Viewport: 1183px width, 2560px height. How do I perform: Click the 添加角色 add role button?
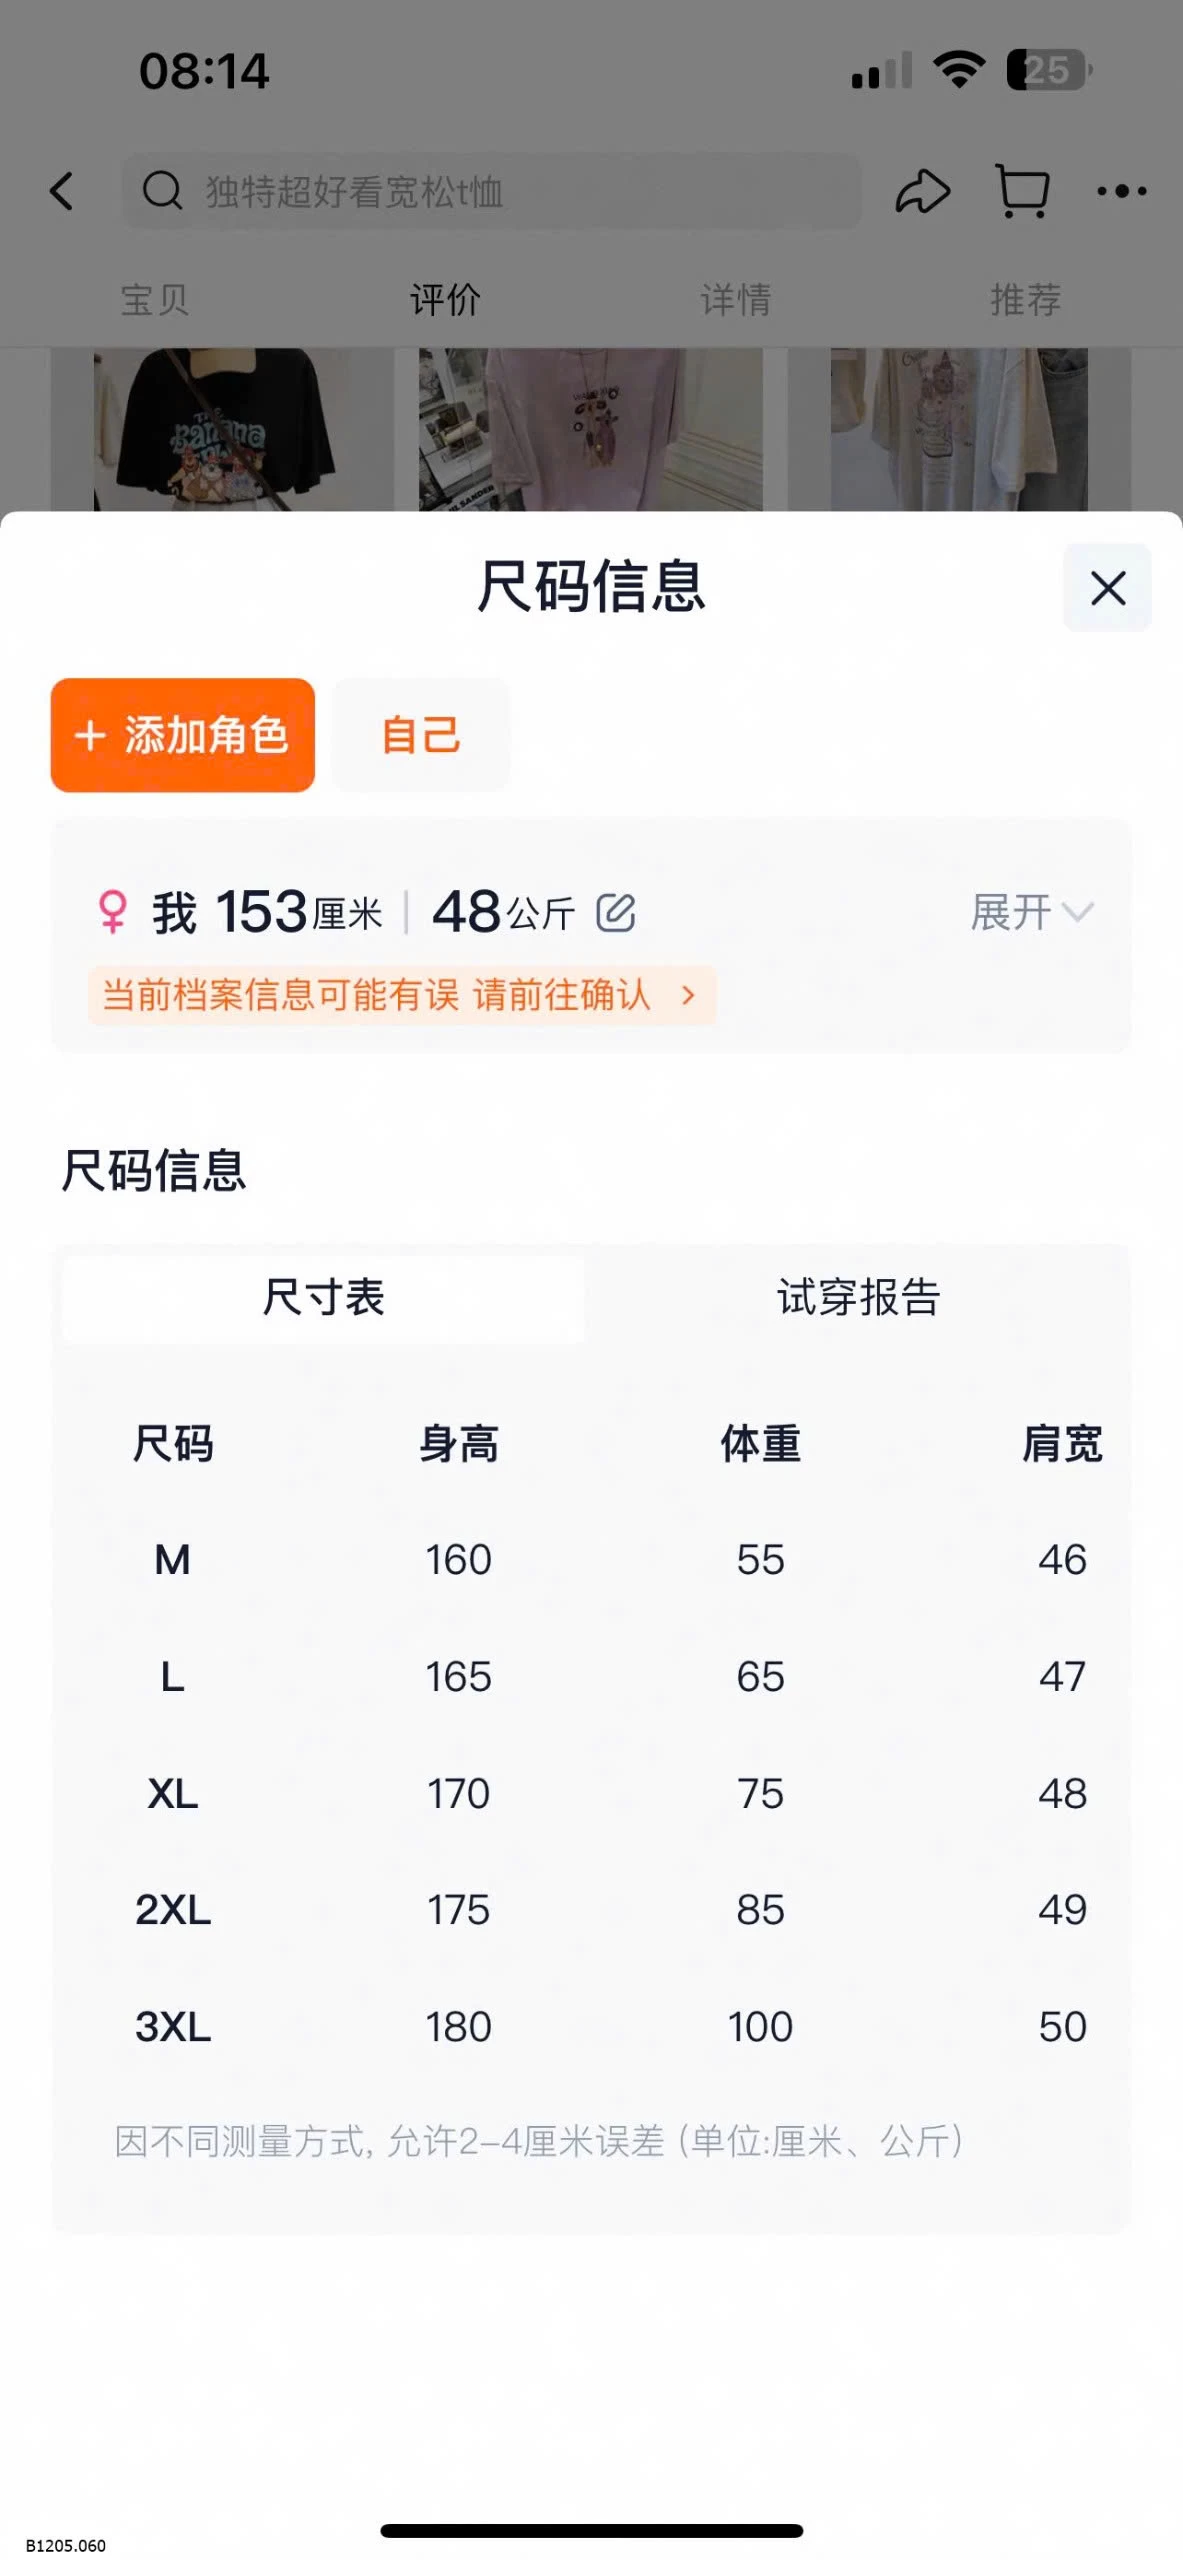183,735
